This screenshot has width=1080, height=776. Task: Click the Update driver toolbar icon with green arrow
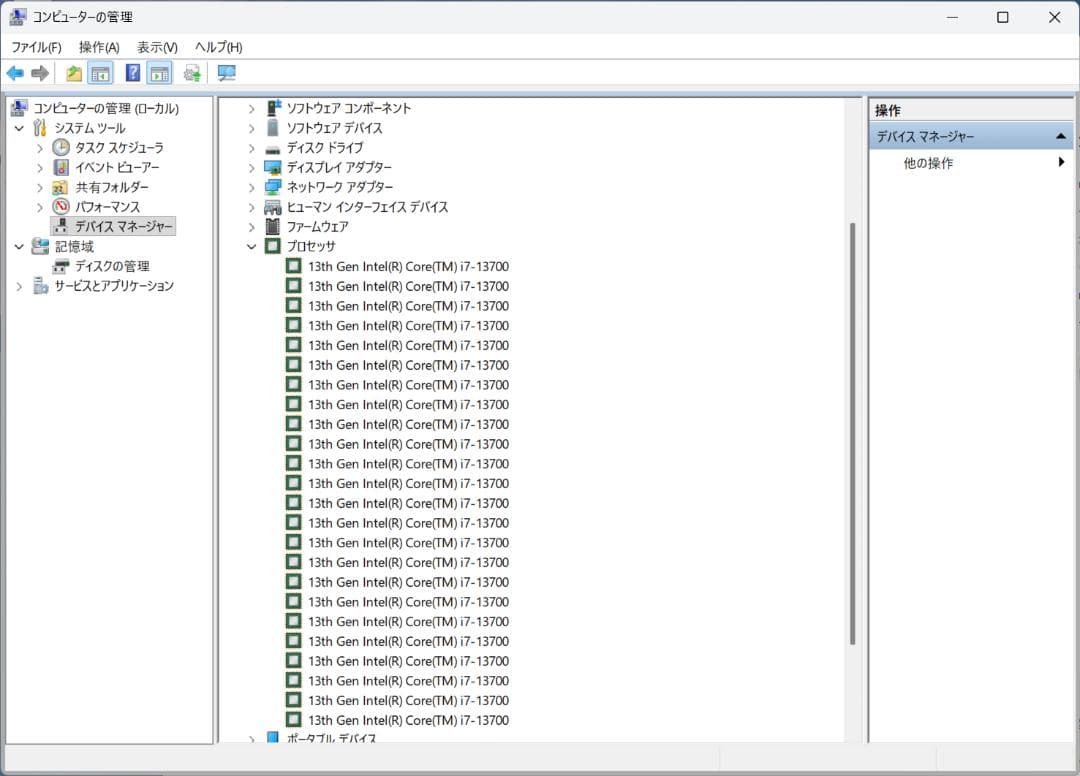[x=192, y=73]
